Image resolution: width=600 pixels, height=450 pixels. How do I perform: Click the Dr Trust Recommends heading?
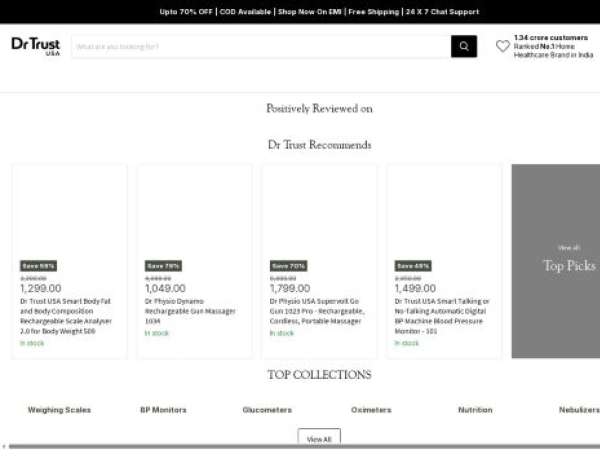(x=319, y=145)
